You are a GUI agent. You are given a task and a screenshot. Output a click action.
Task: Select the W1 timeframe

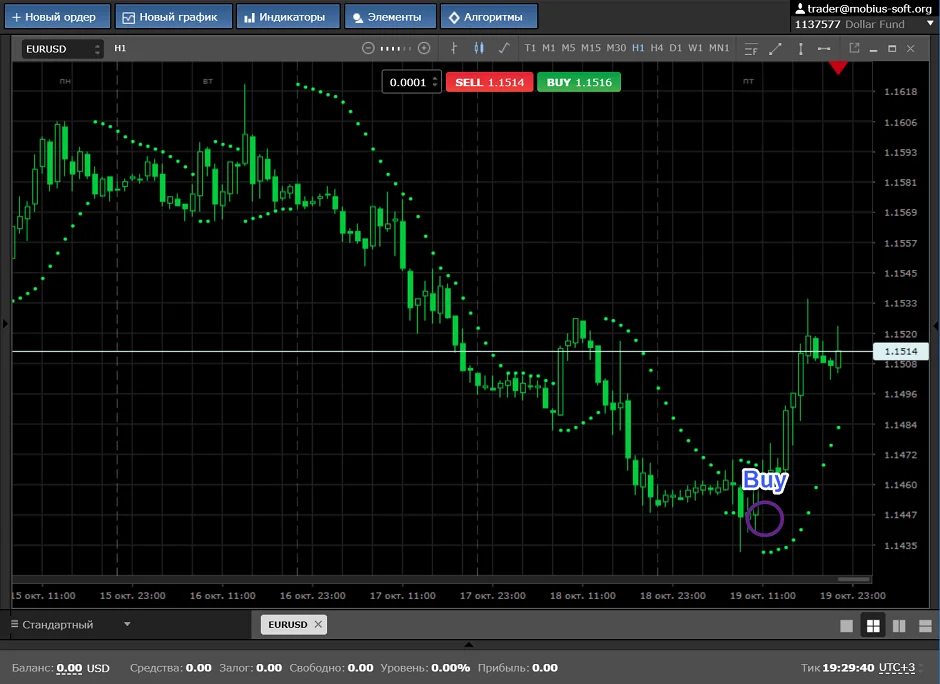coord(695,48)
